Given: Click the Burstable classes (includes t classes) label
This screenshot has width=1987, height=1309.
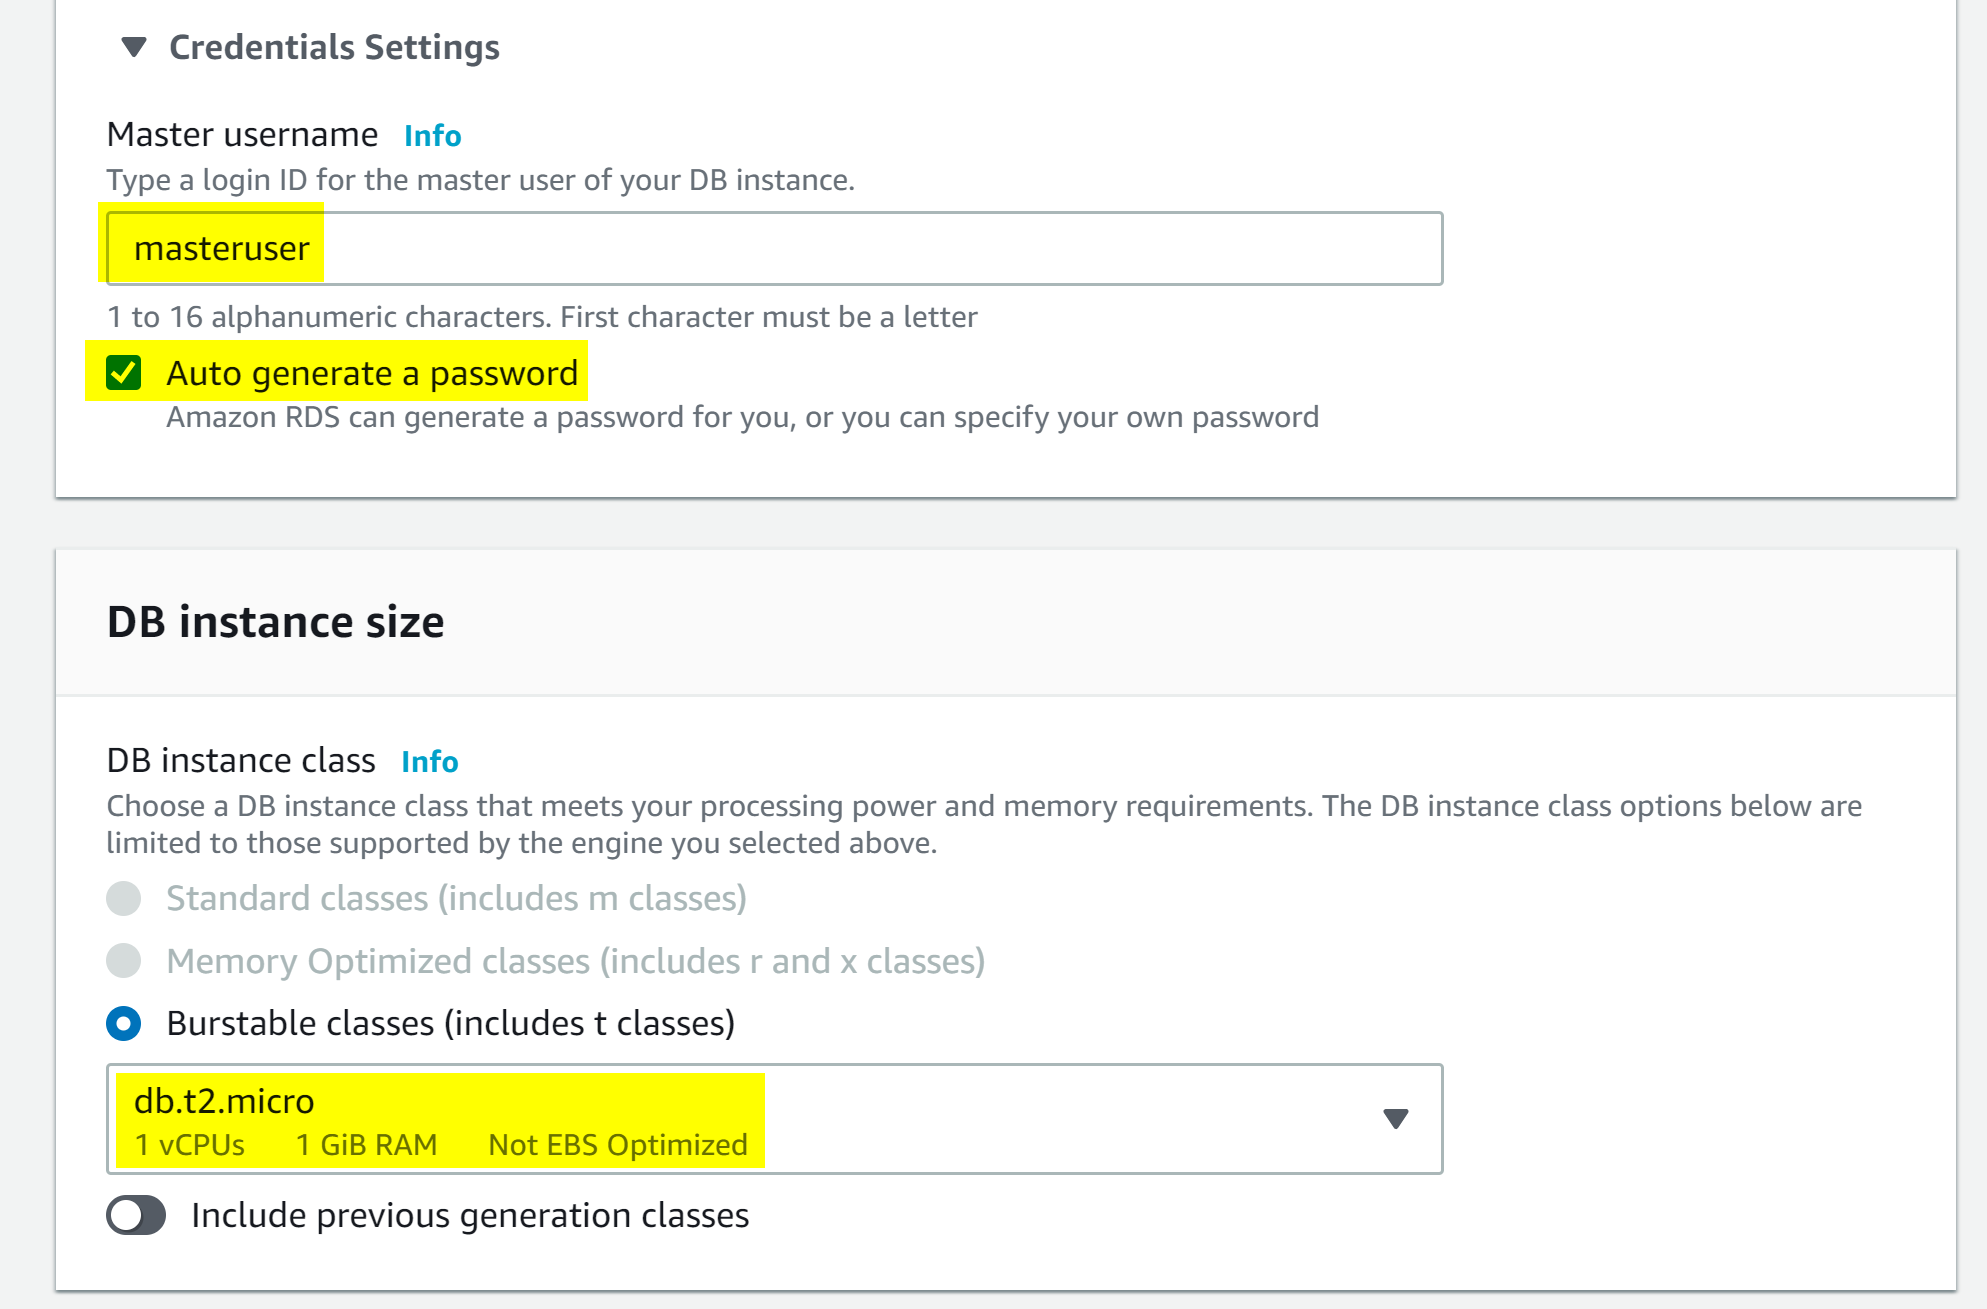Looking at the screenshot, I should pos(450,1023).
